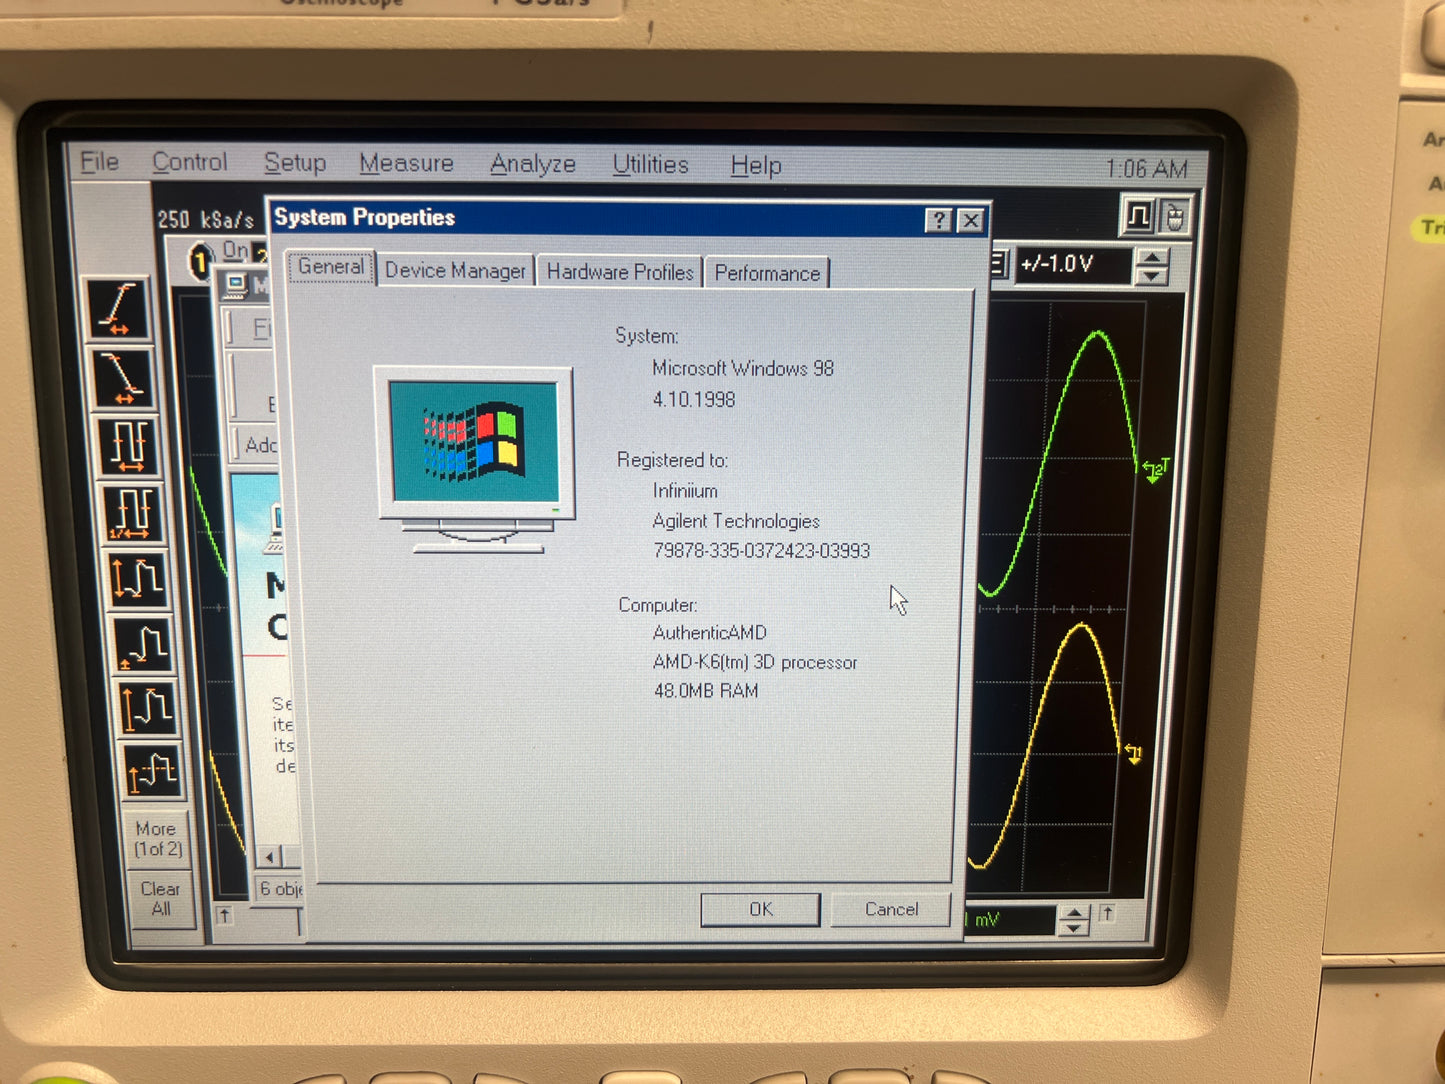Open the Analyze menu
The image size is (1445, 1084).
(533, 165)
